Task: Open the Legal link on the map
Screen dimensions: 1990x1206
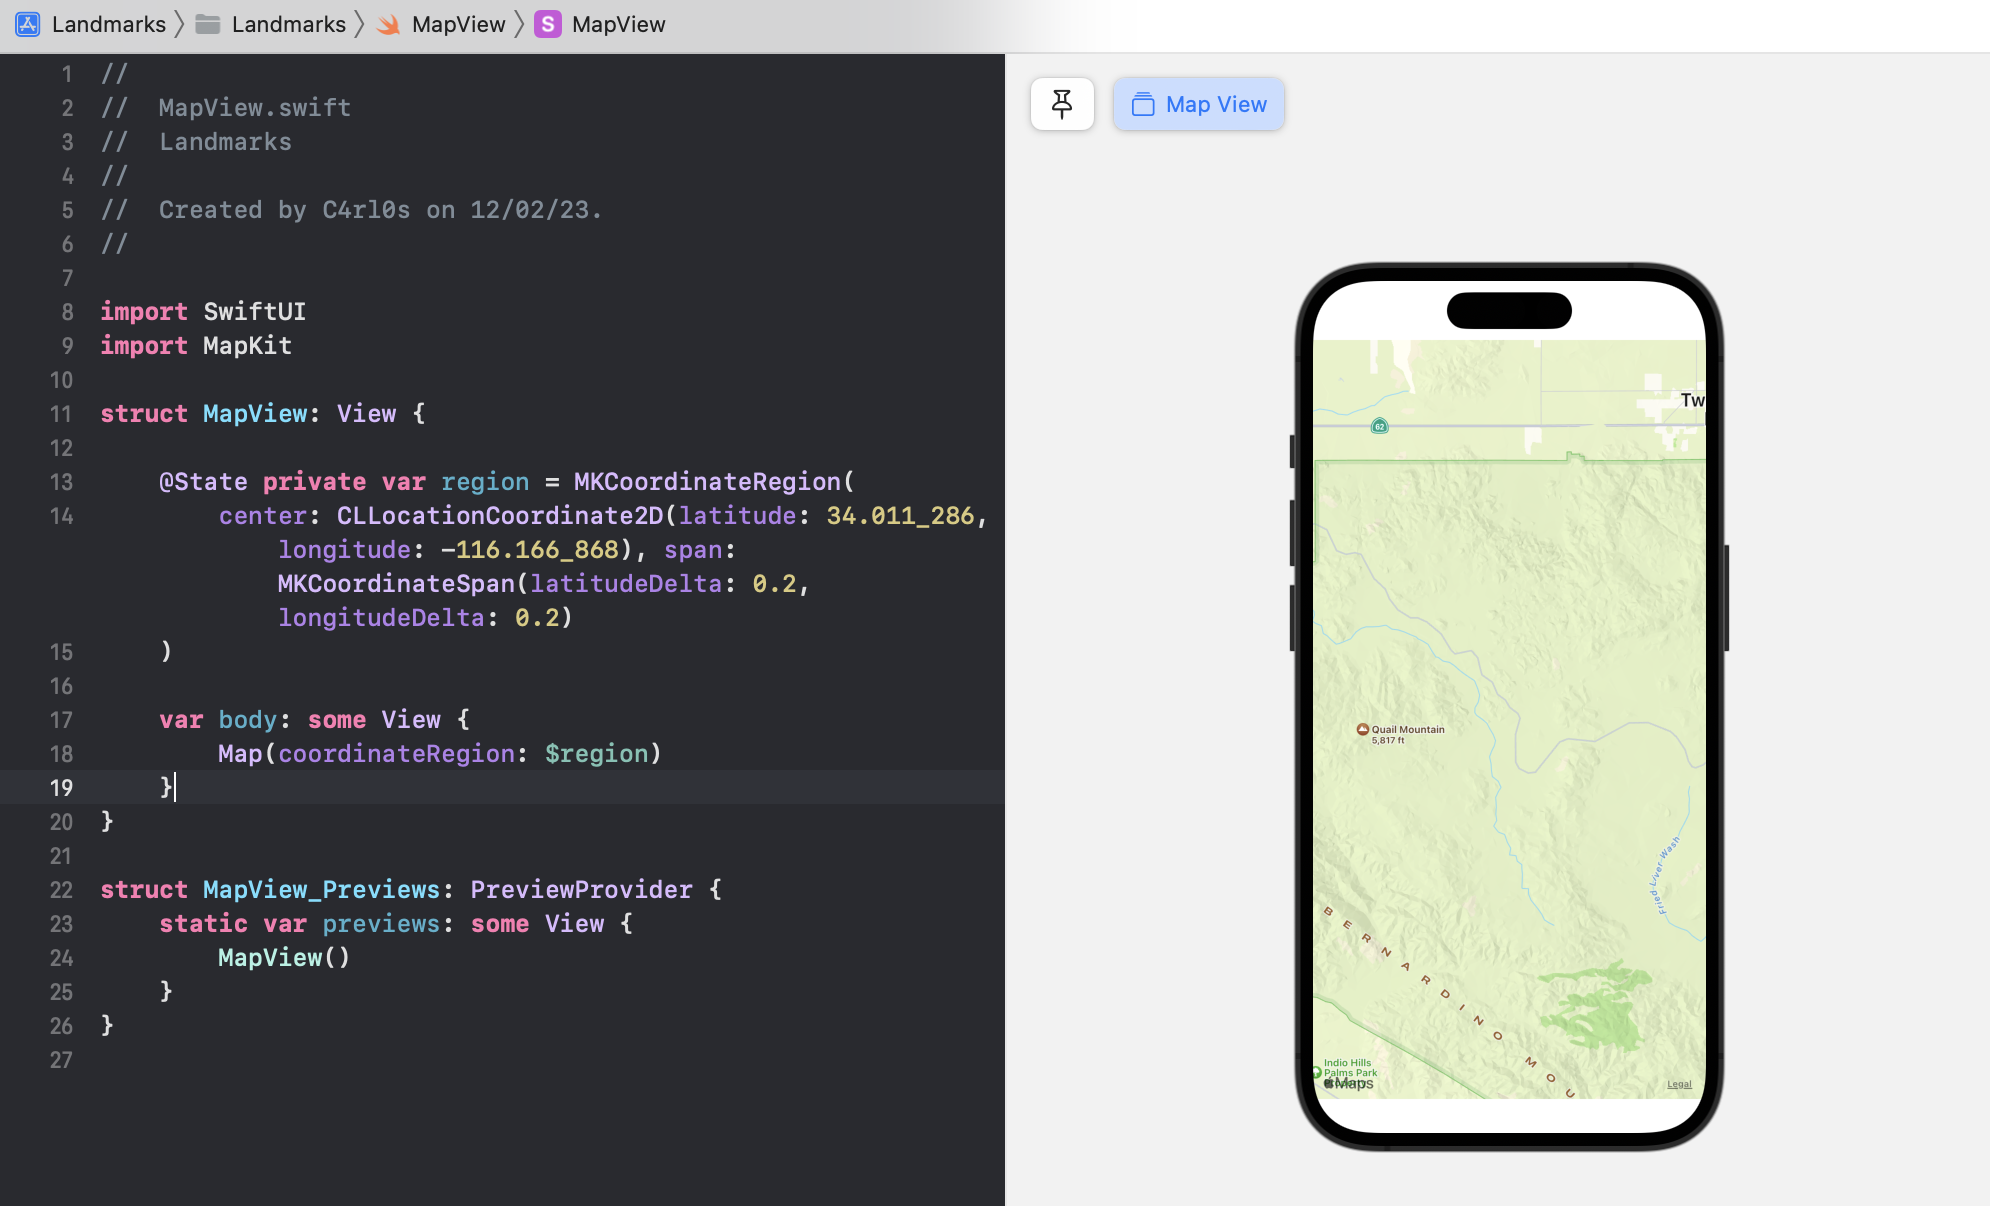Action: 1679,1084
